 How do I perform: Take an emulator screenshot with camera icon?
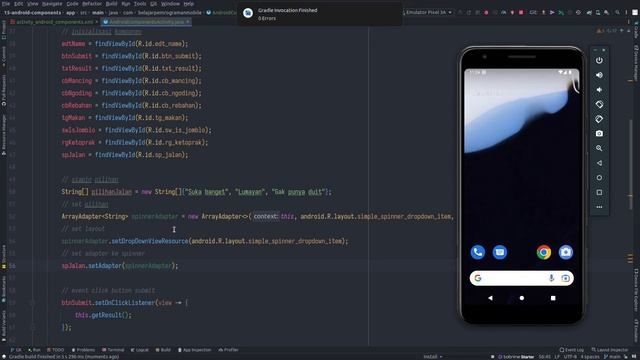pyautogui.click(x=599, y=133)
